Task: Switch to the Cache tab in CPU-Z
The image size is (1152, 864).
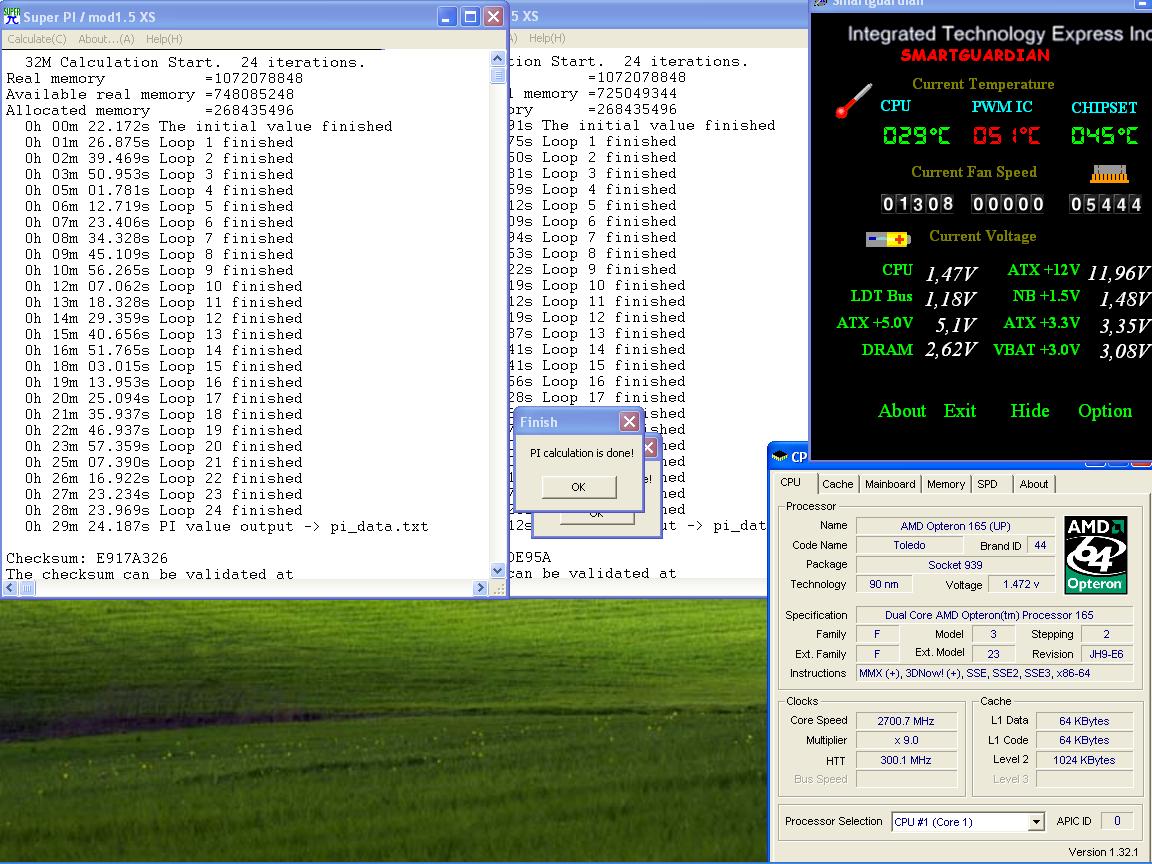Action: (838, 484)
